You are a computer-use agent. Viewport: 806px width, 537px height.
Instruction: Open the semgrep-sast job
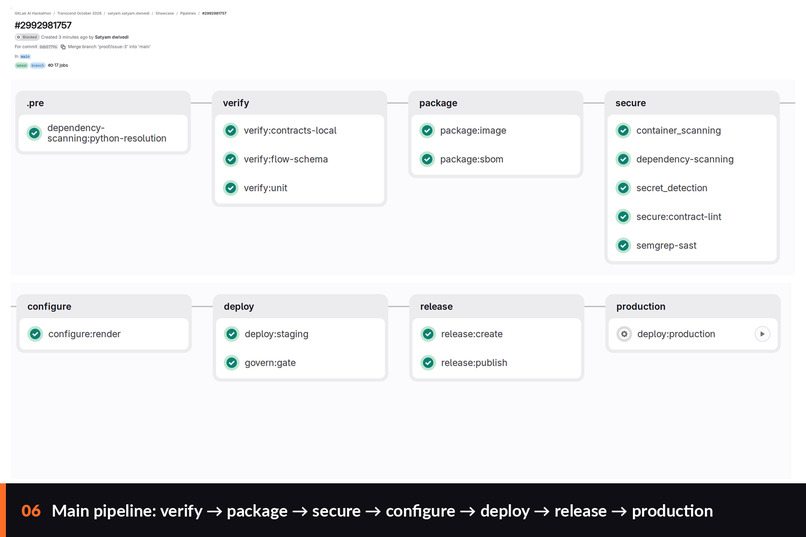coord(666,246)
